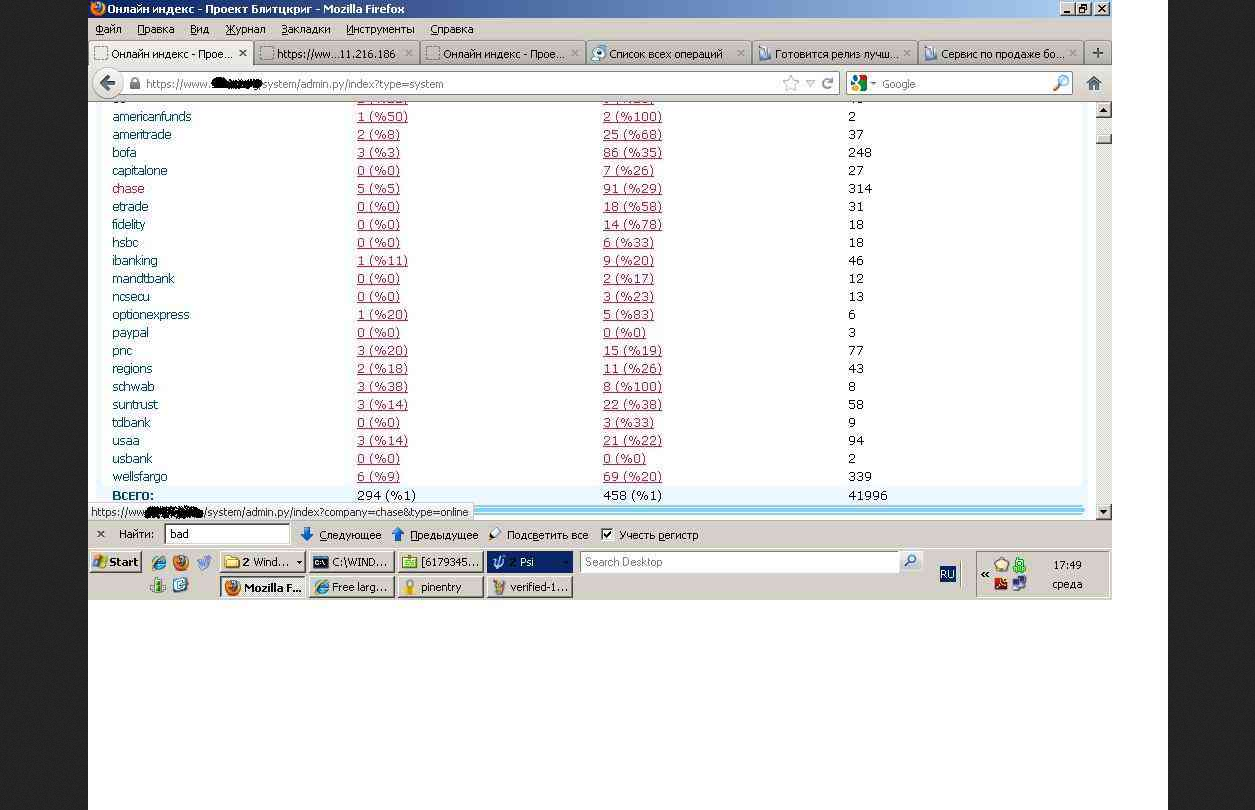
Task: Switch to the Готовится релиз лучш... tab
Action: pyautogui.click(x=835, y=54)
